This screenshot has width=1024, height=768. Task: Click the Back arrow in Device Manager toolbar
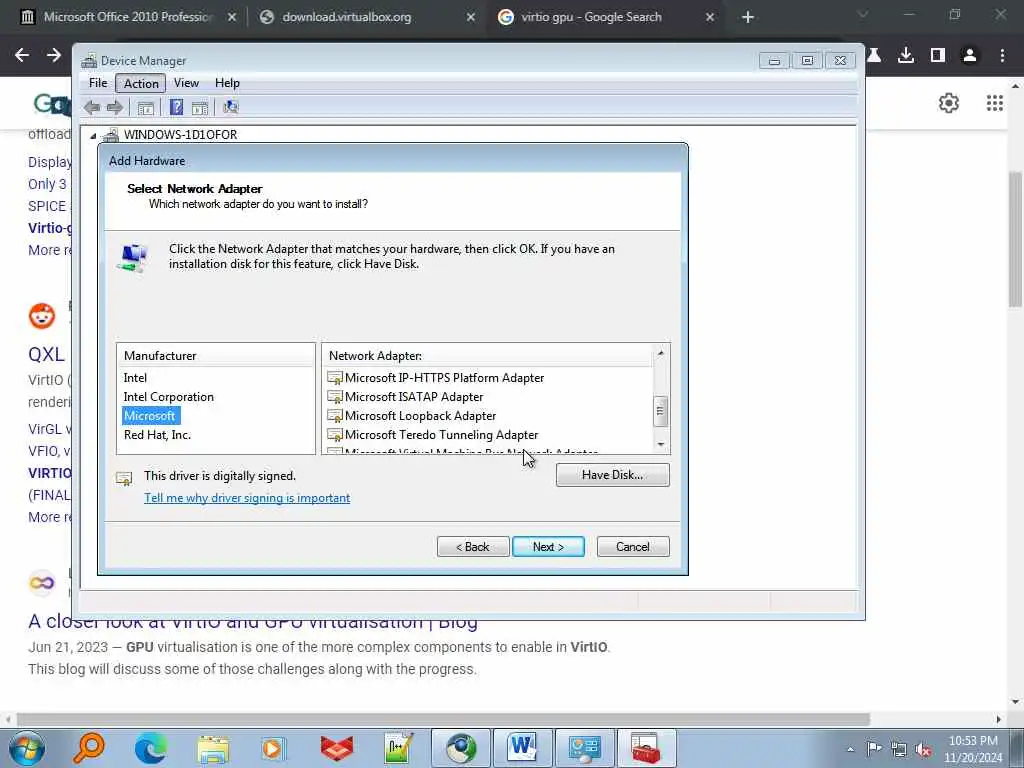click(92, 107)
